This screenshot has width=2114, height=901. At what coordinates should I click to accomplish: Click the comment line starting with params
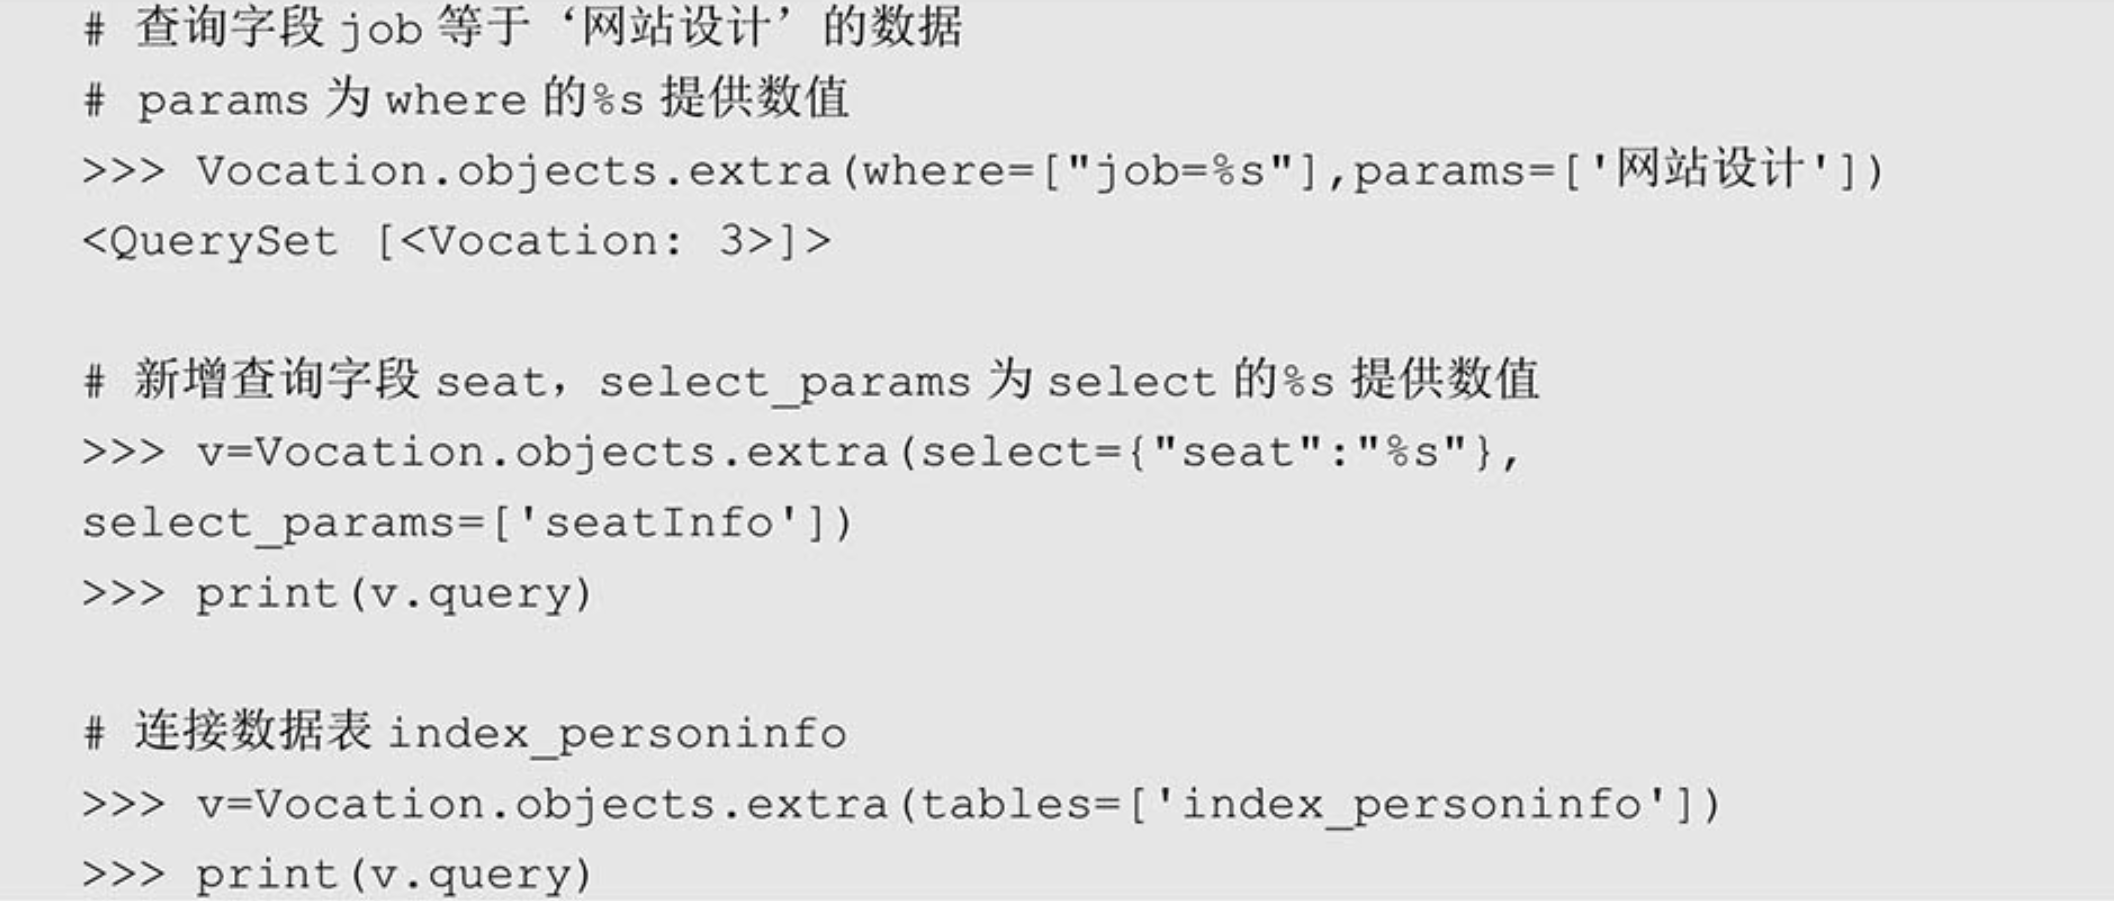(x=468, y=100)
